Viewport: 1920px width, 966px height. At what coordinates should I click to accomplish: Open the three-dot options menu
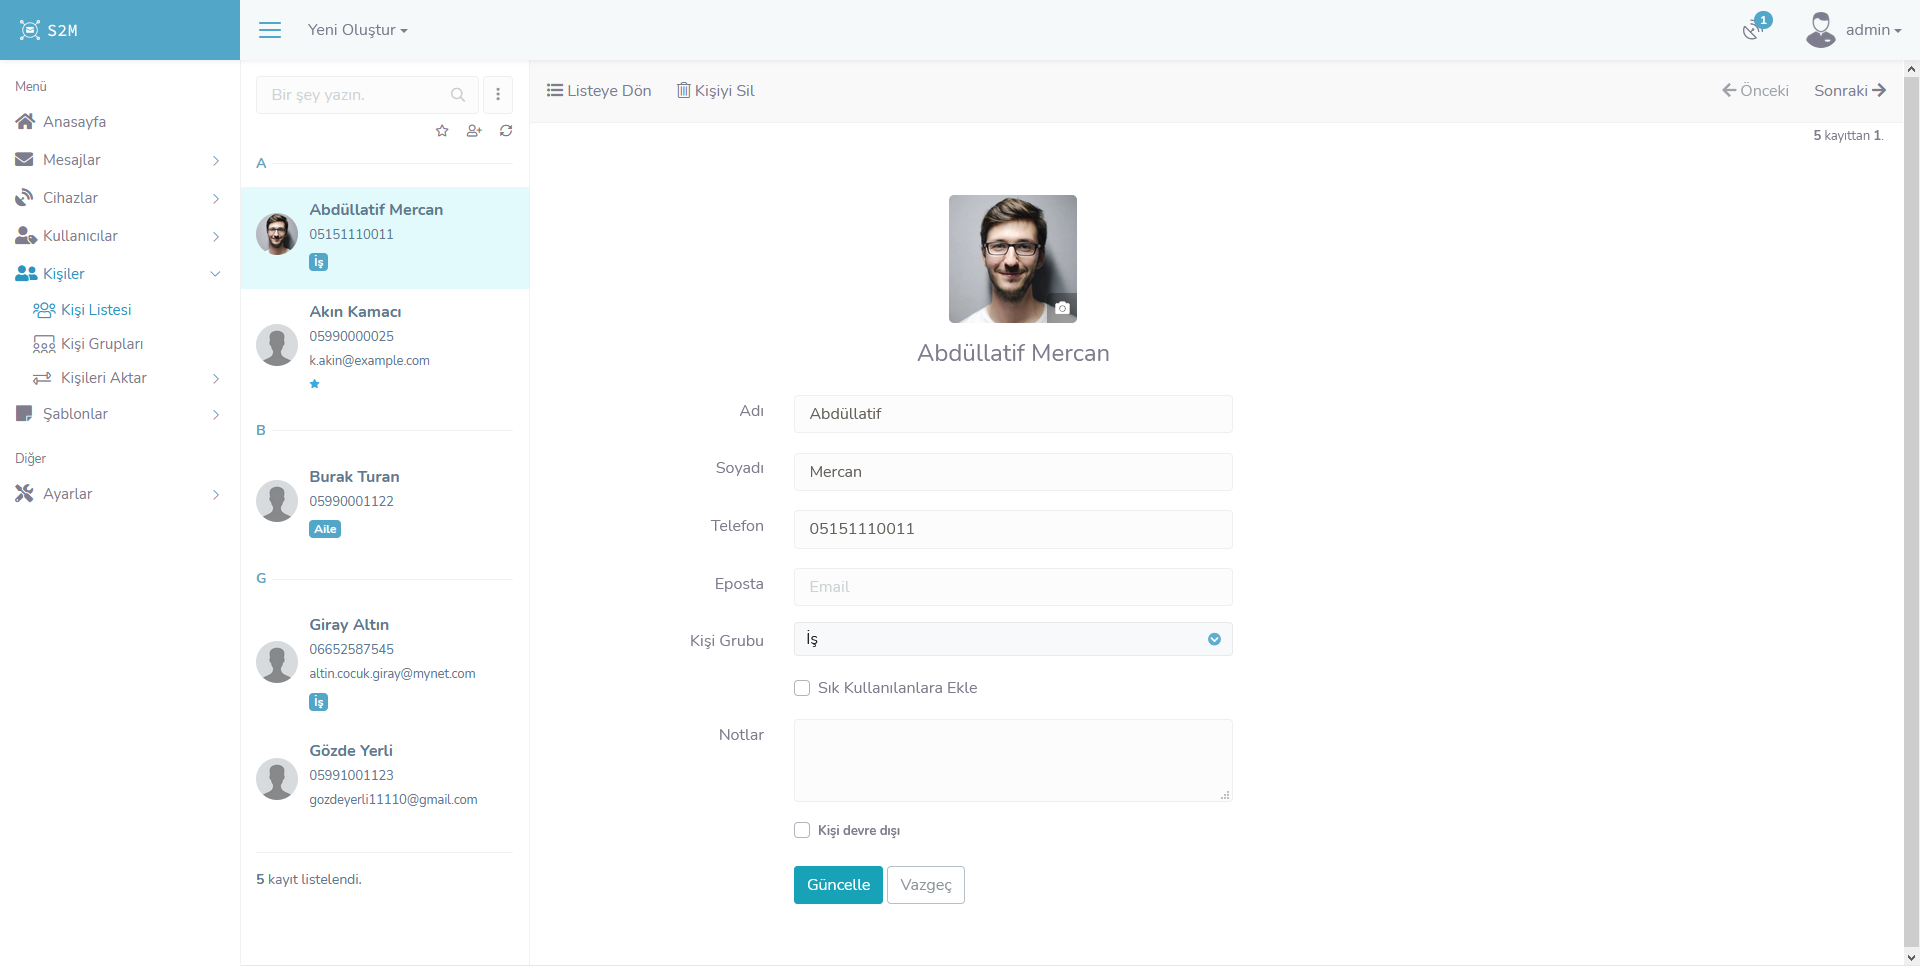tap(498, 95)
